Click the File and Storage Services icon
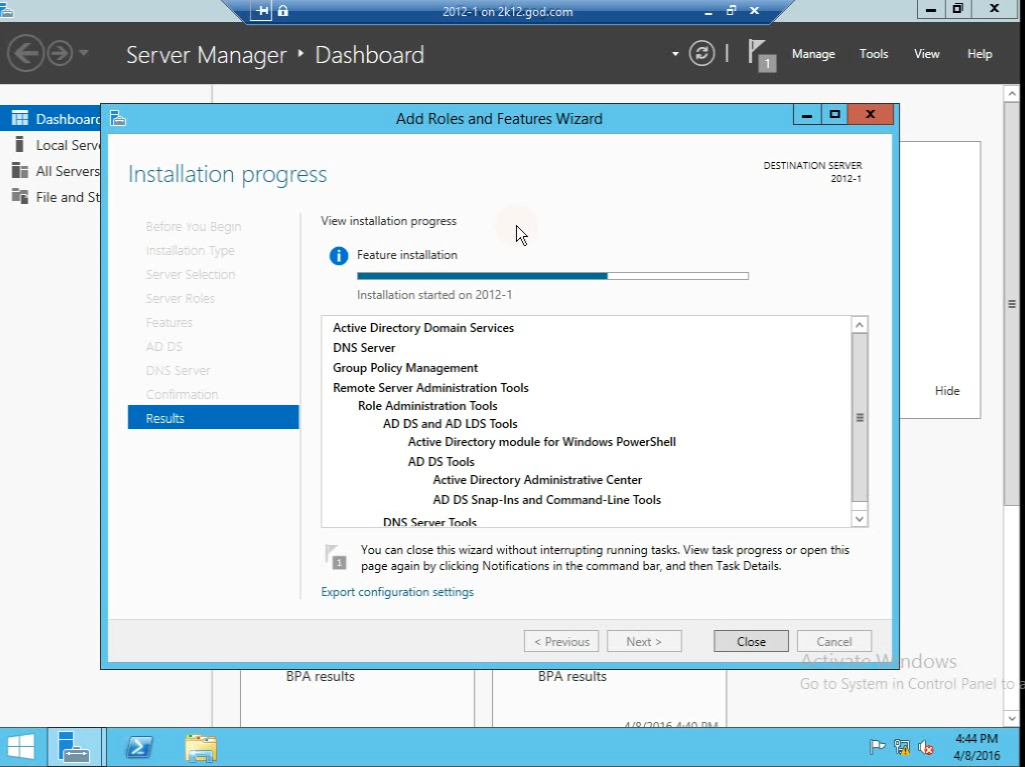The height and width of the screenshot is (767, 1025). point(20,196)
